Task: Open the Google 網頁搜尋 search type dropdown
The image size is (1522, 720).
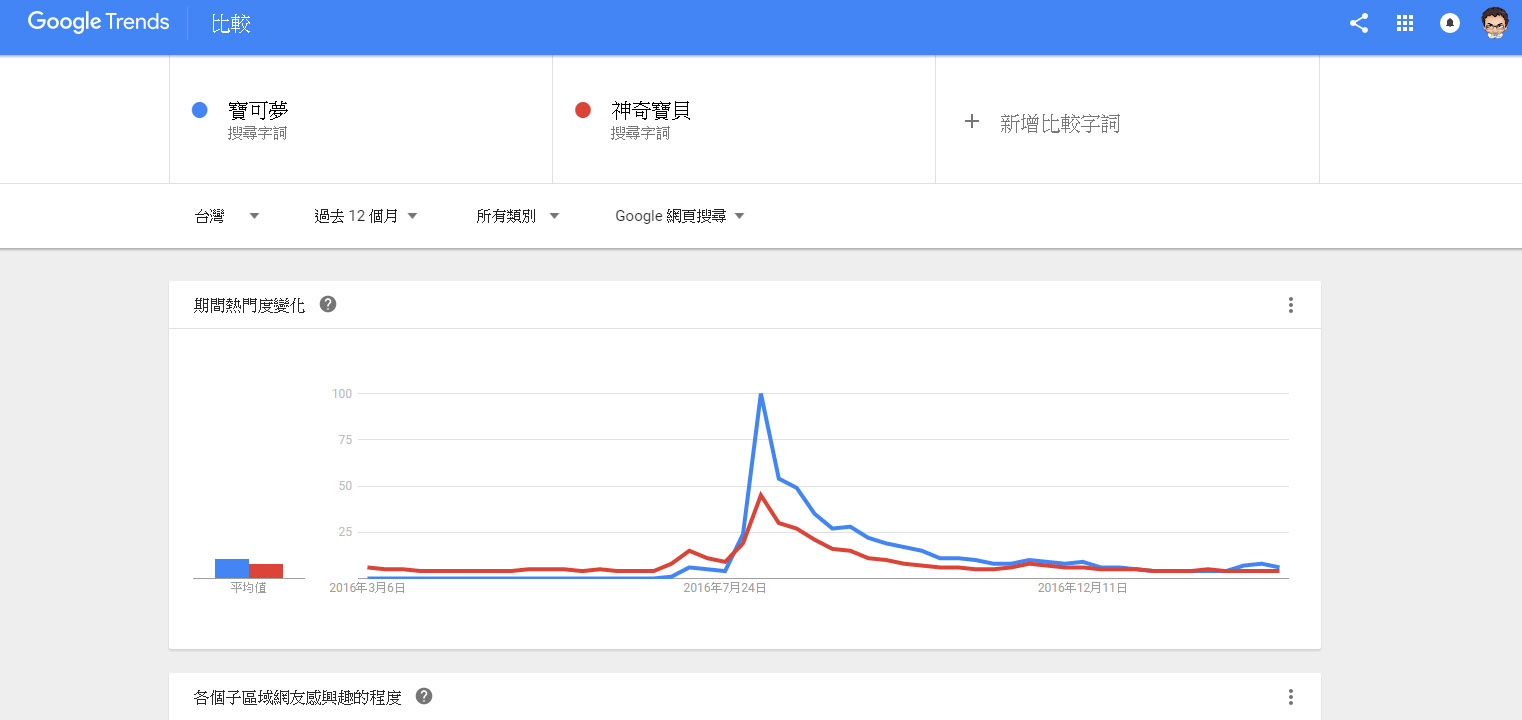Action: click(680, 216)
